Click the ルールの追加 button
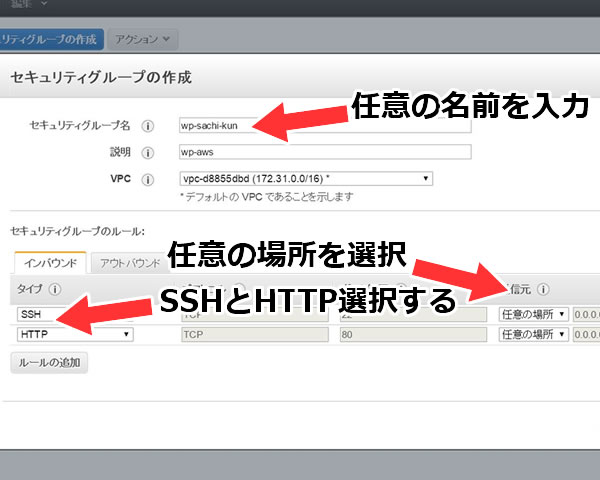 tap(49, 362)
